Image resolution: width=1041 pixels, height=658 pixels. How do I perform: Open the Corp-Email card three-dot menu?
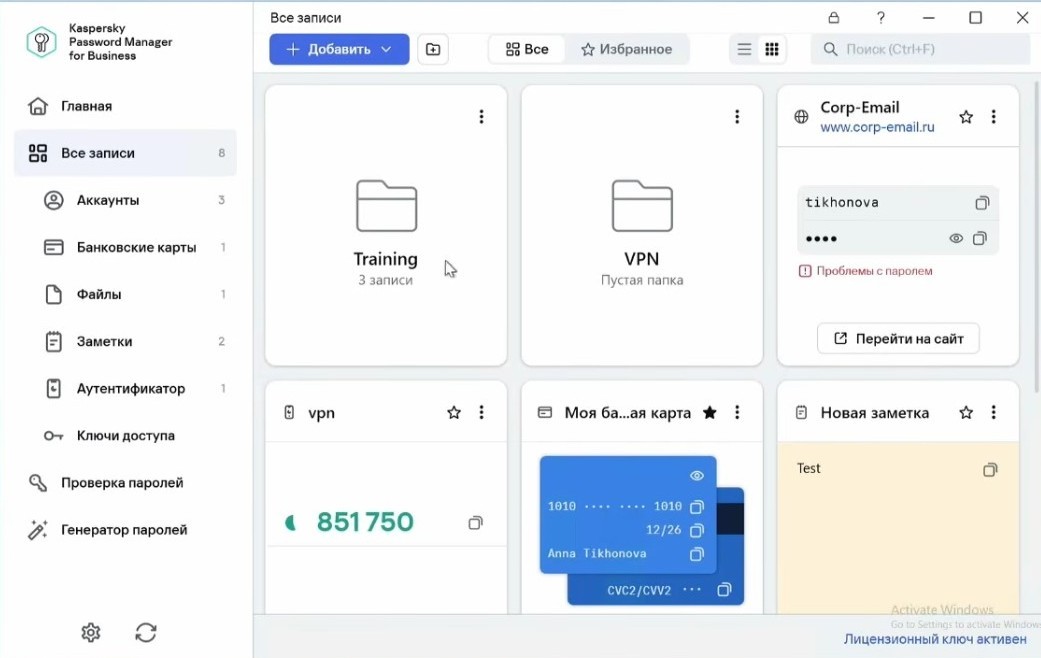[x=993, y=117]
